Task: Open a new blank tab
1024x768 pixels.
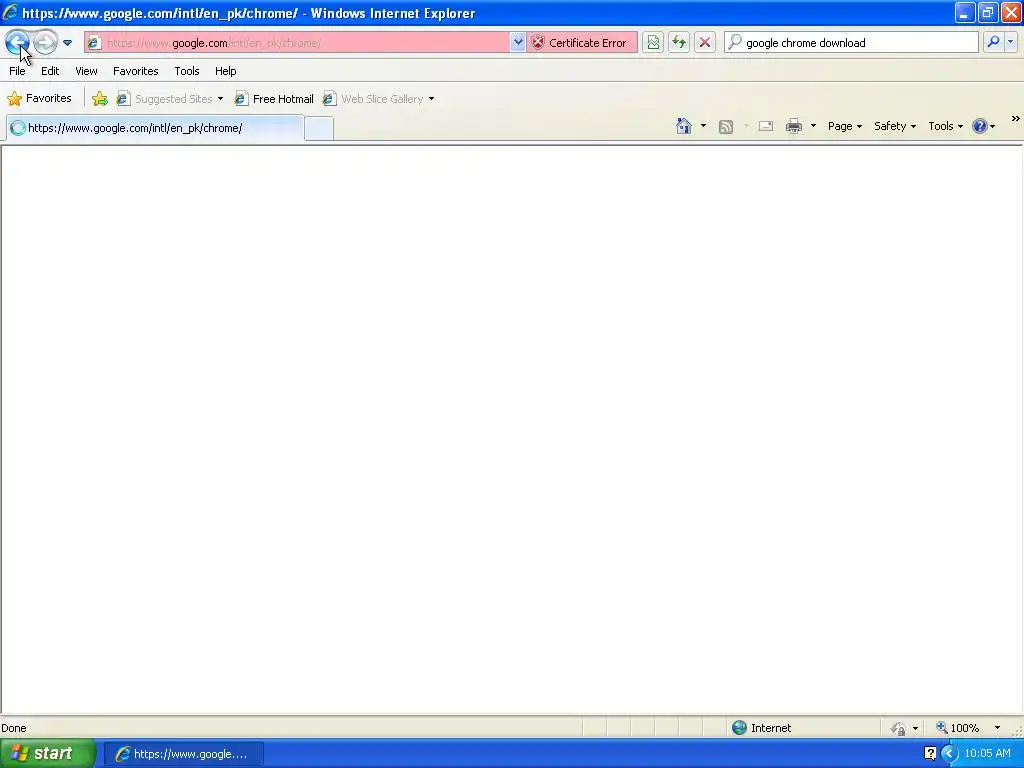Action: [319, 129]
